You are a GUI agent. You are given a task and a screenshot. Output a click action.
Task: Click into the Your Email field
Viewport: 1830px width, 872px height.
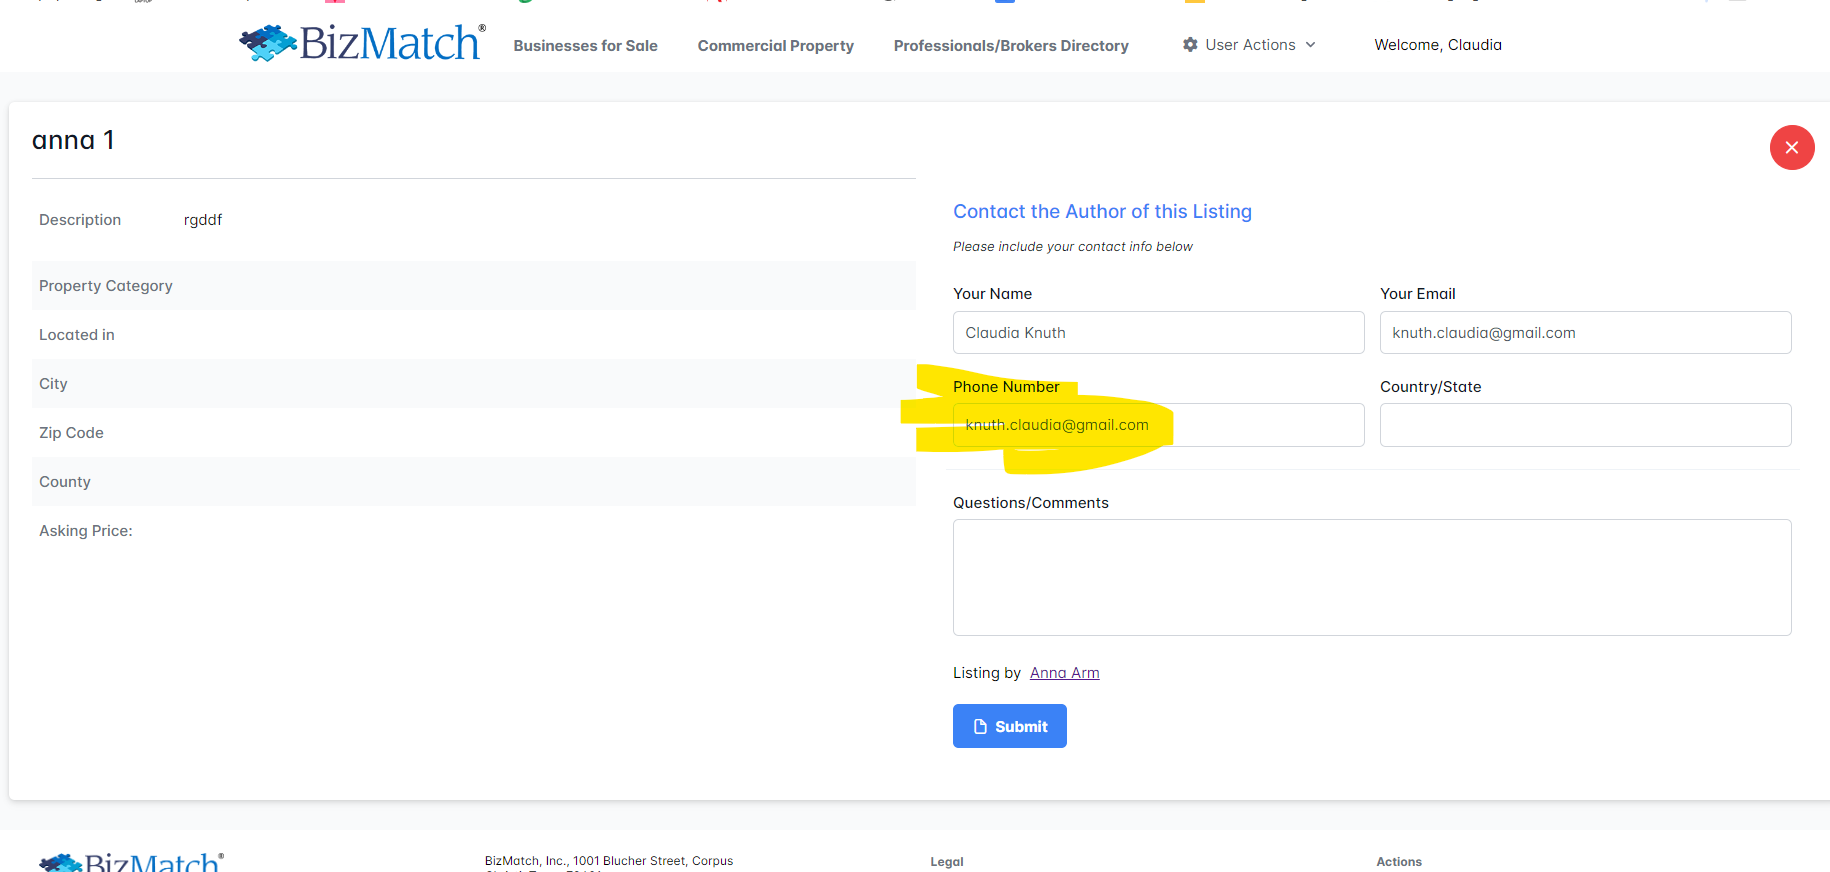(x=1585, y=333)
